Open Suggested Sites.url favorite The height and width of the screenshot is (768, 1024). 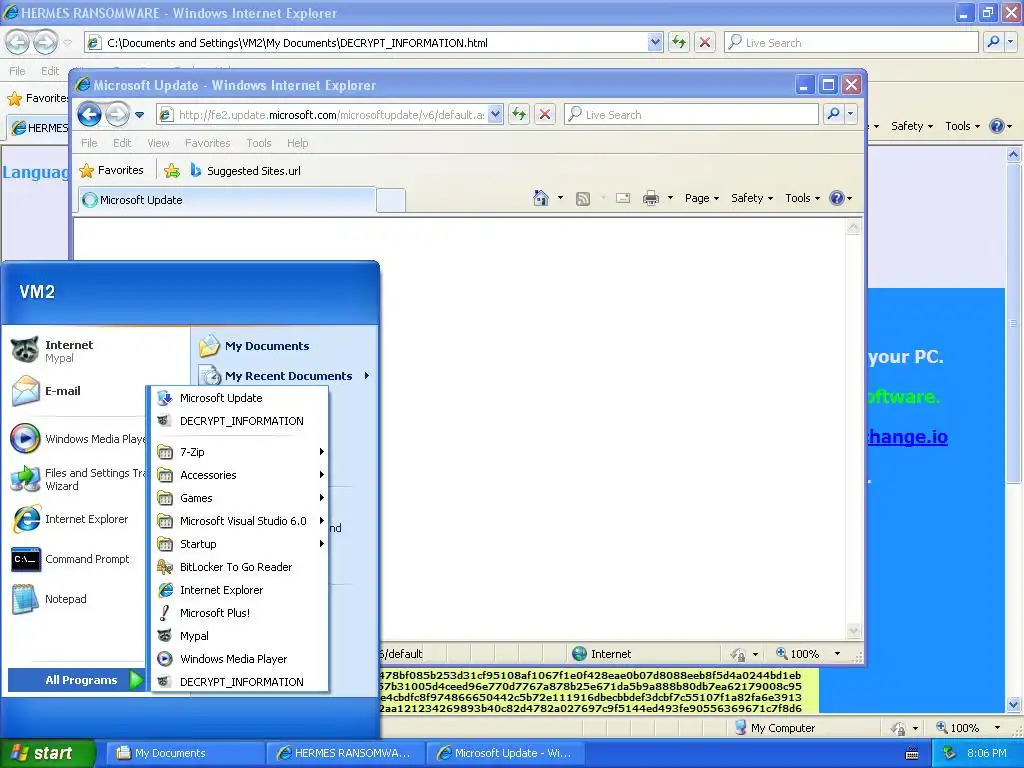246,170
